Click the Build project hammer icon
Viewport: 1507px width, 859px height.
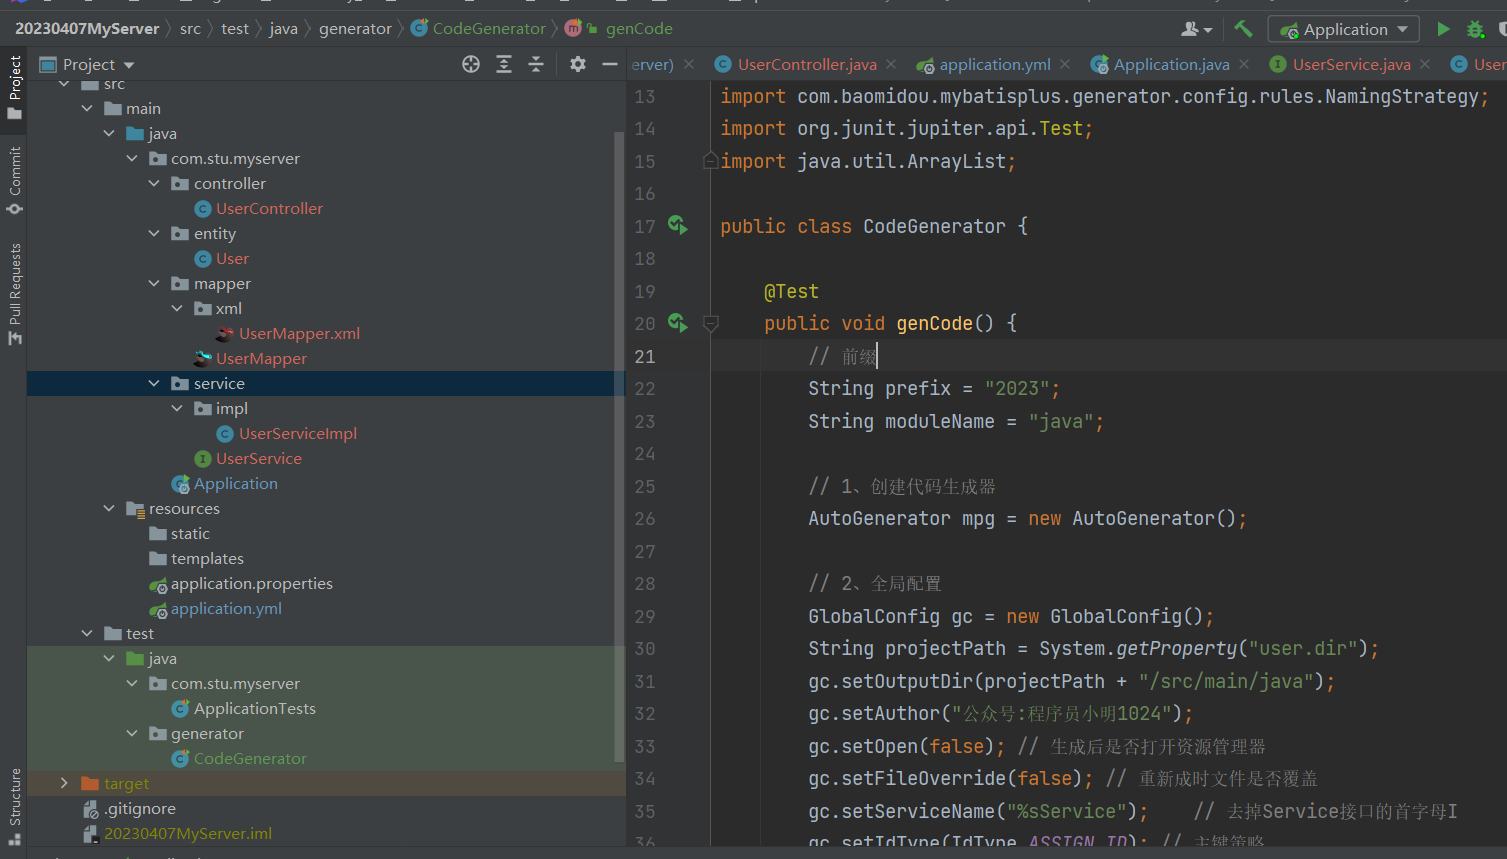pos(1243,29)
